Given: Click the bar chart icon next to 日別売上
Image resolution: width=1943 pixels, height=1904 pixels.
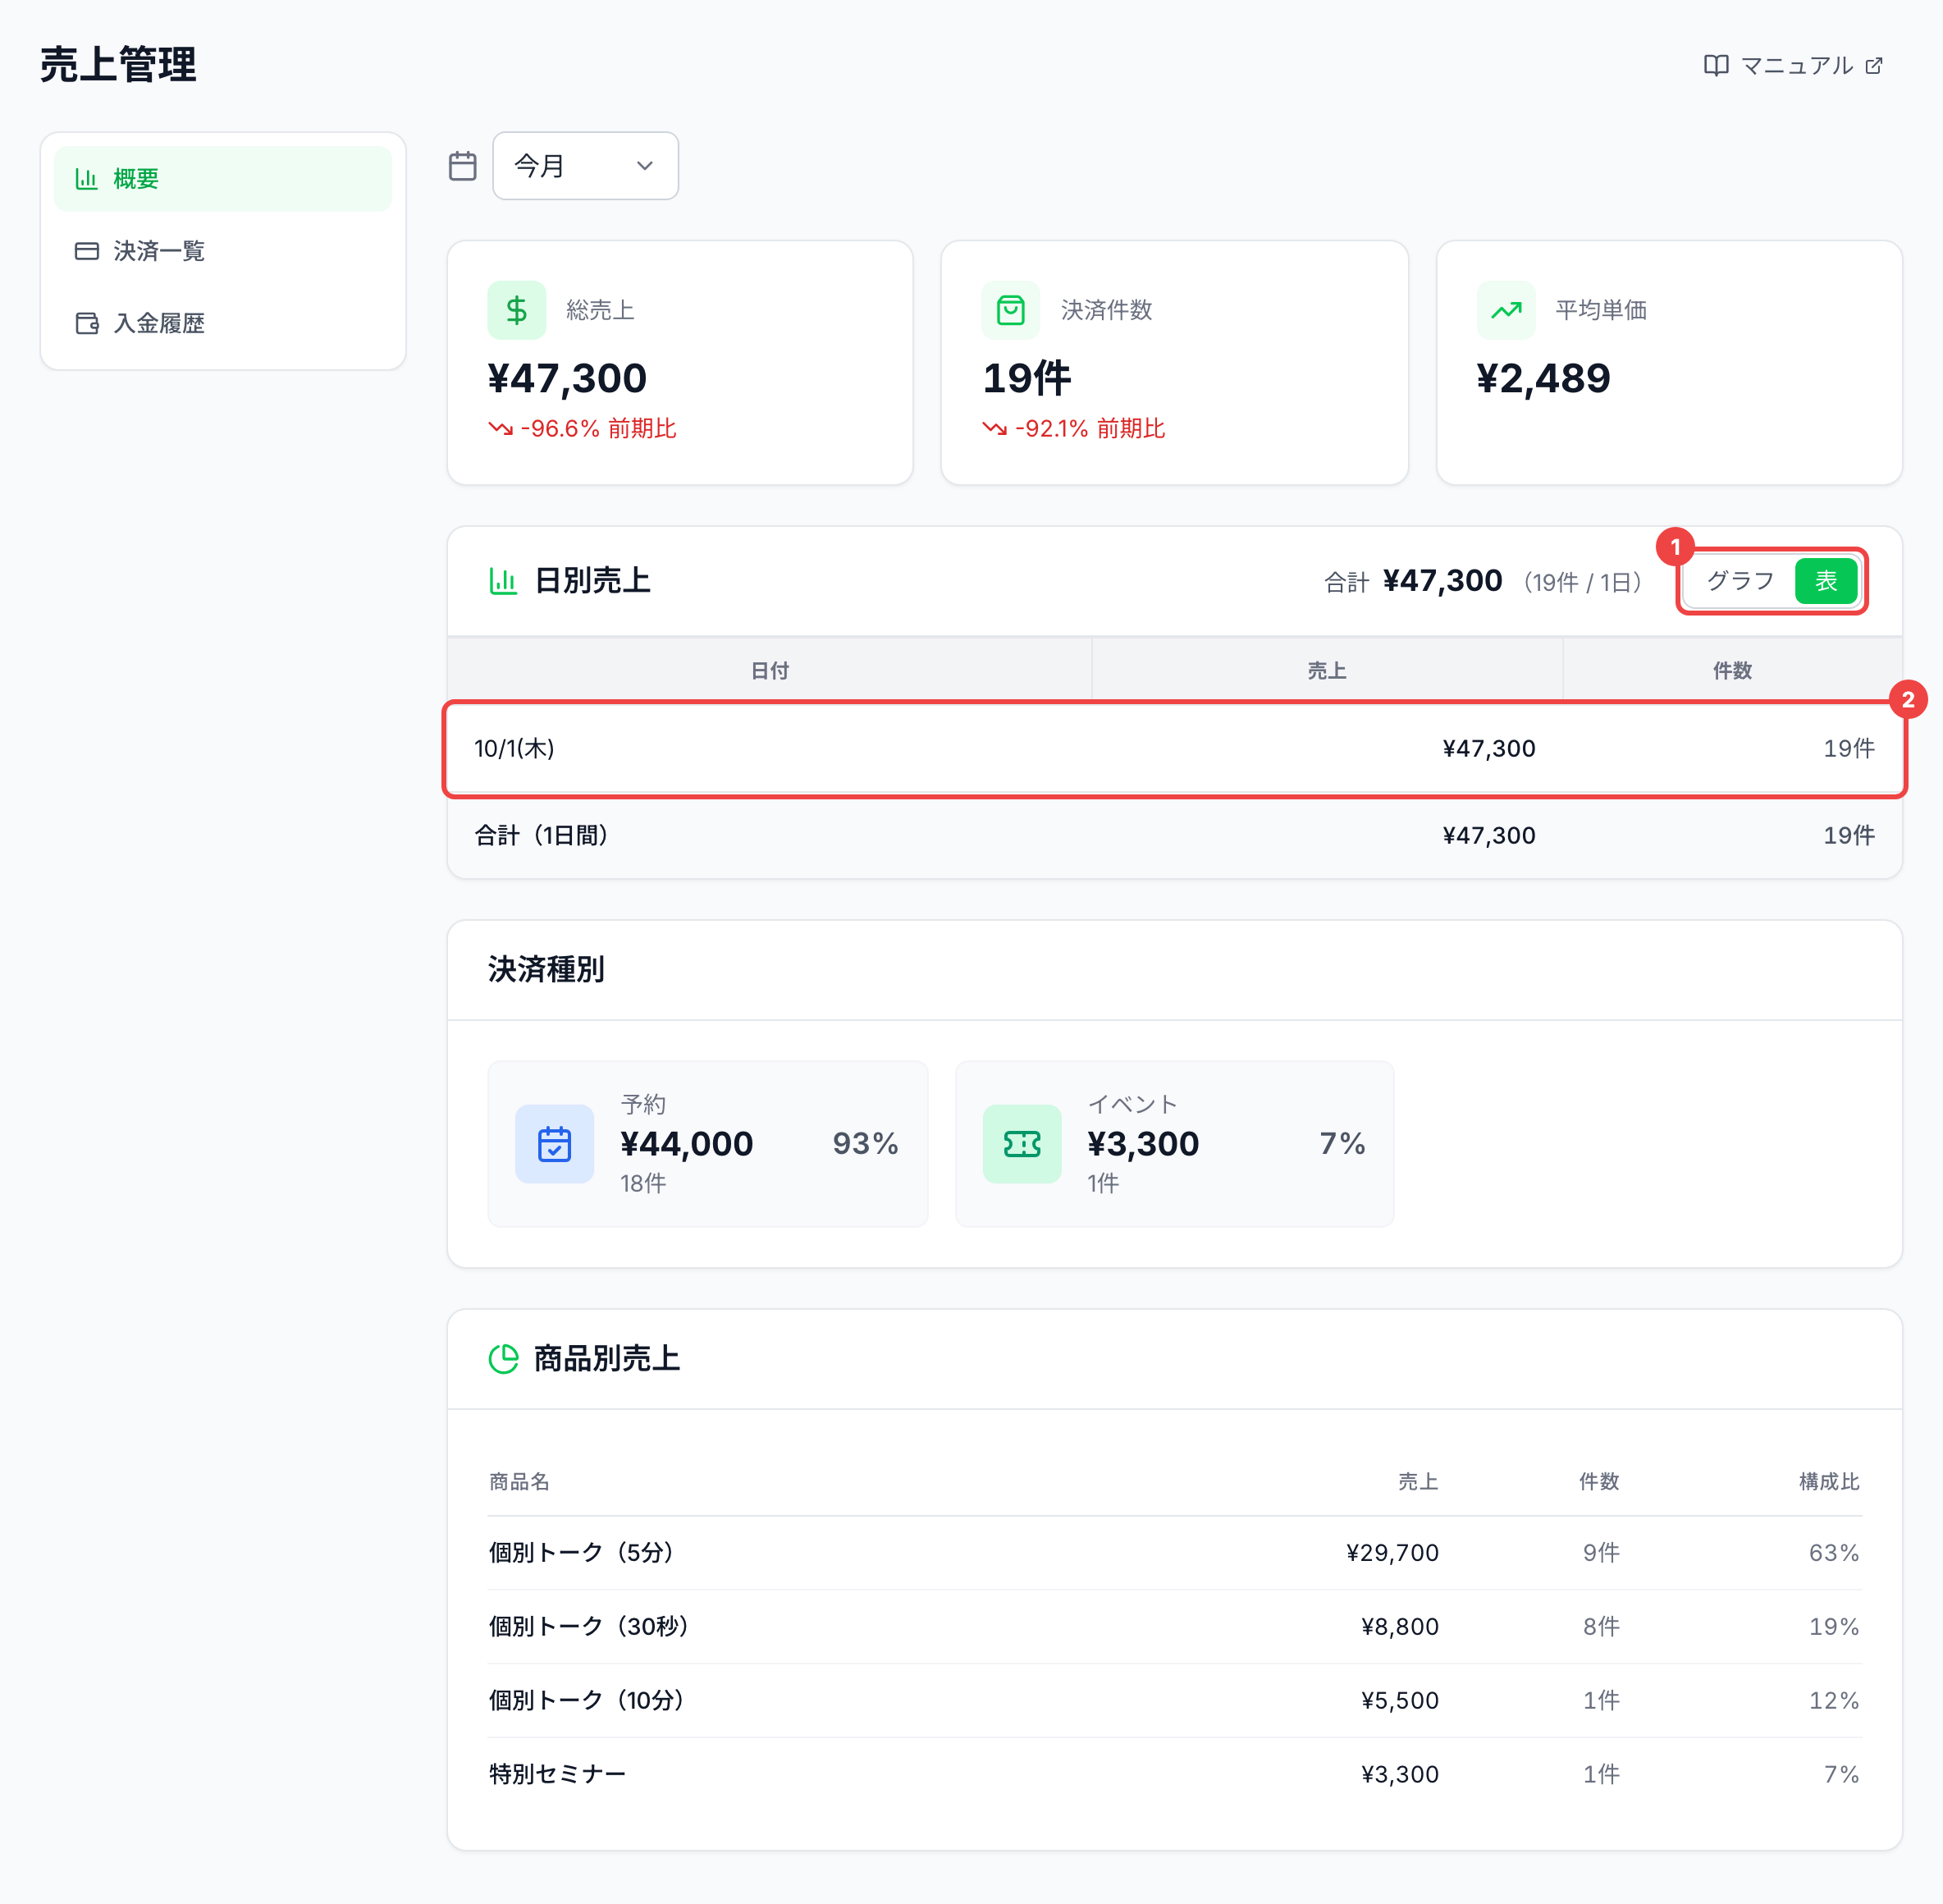Looking at the screenshot, I should (503, 581).
